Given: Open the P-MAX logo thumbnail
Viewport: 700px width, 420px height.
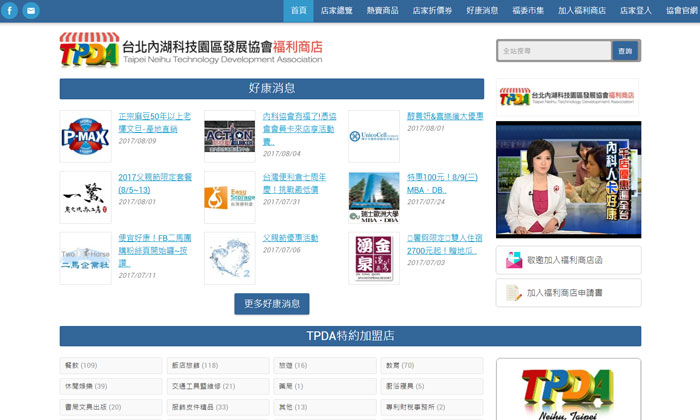Looking at the screenshot, I should click(85, 136).
